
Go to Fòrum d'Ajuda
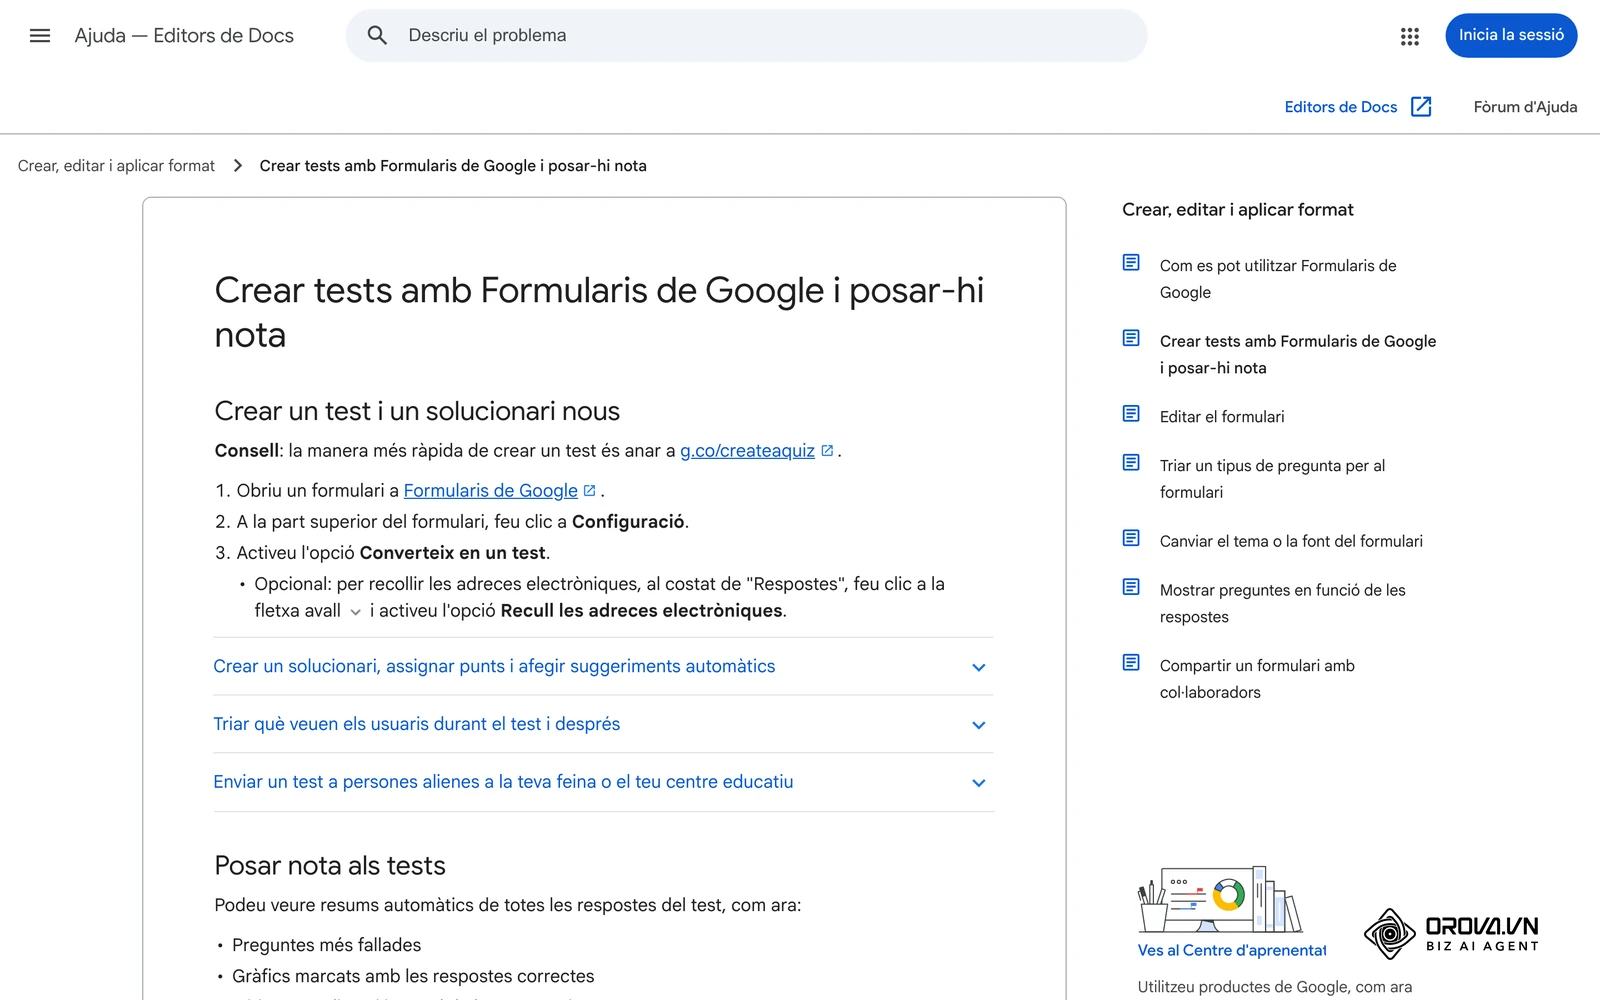point(1525,107)
